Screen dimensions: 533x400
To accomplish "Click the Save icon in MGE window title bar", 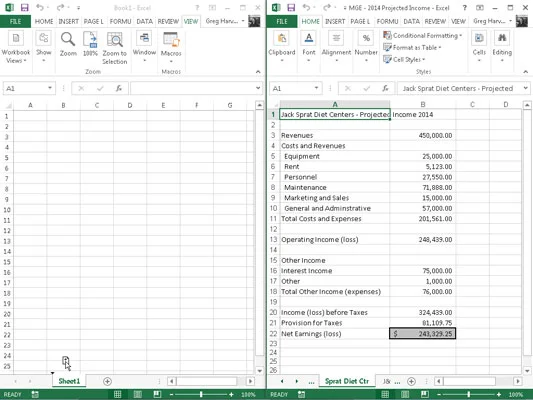I will pyautogui.click(x=291, y=7).
